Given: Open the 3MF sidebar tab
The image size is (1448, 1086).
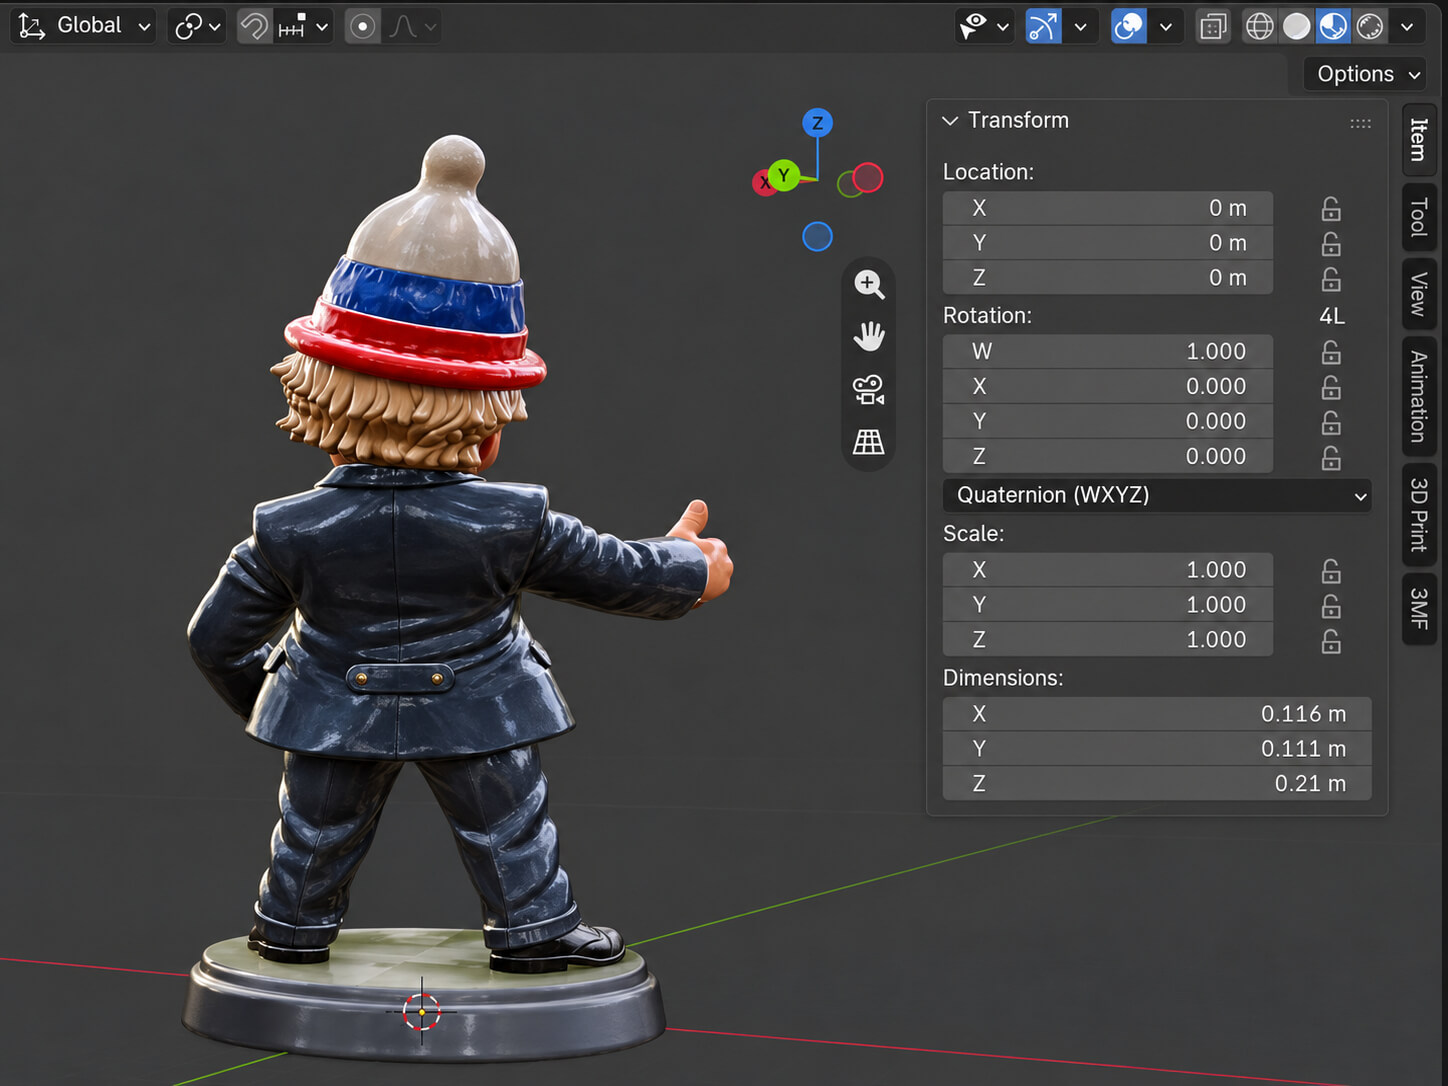Looking at the screenshot, I should tap(1419, 609).
